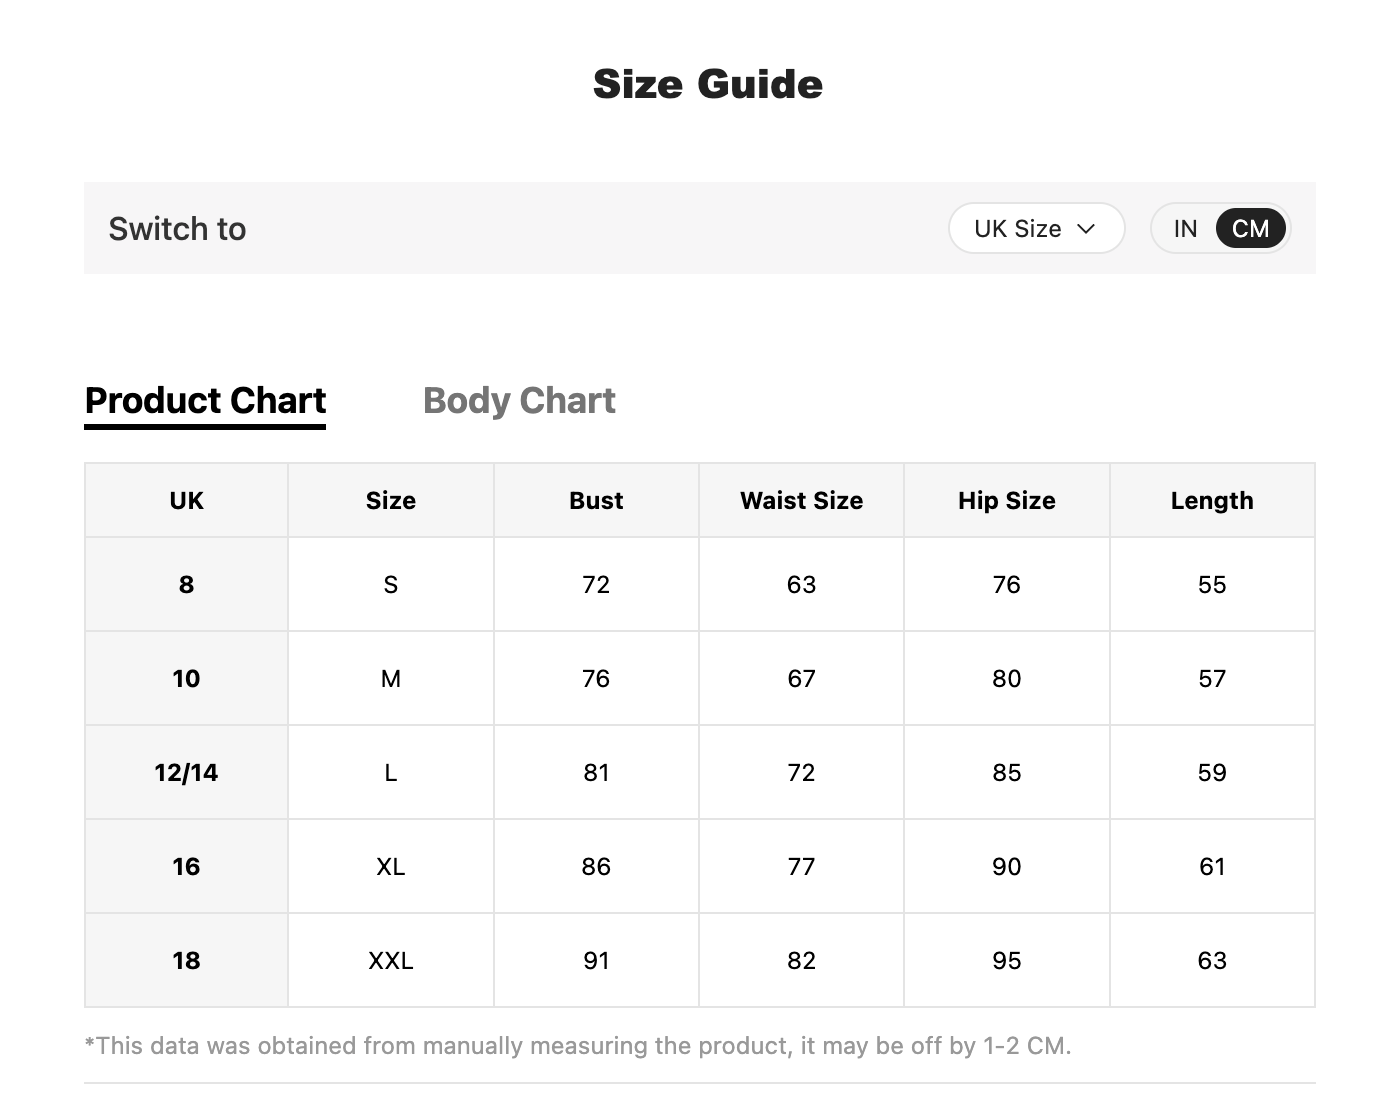Select the UK 8 row header

pos(186,584)
